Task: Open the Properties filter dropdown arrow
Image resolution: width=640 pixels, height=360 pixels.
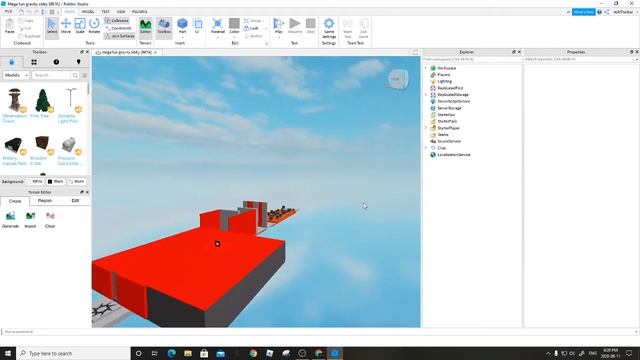Action: (x=637, y=60)
